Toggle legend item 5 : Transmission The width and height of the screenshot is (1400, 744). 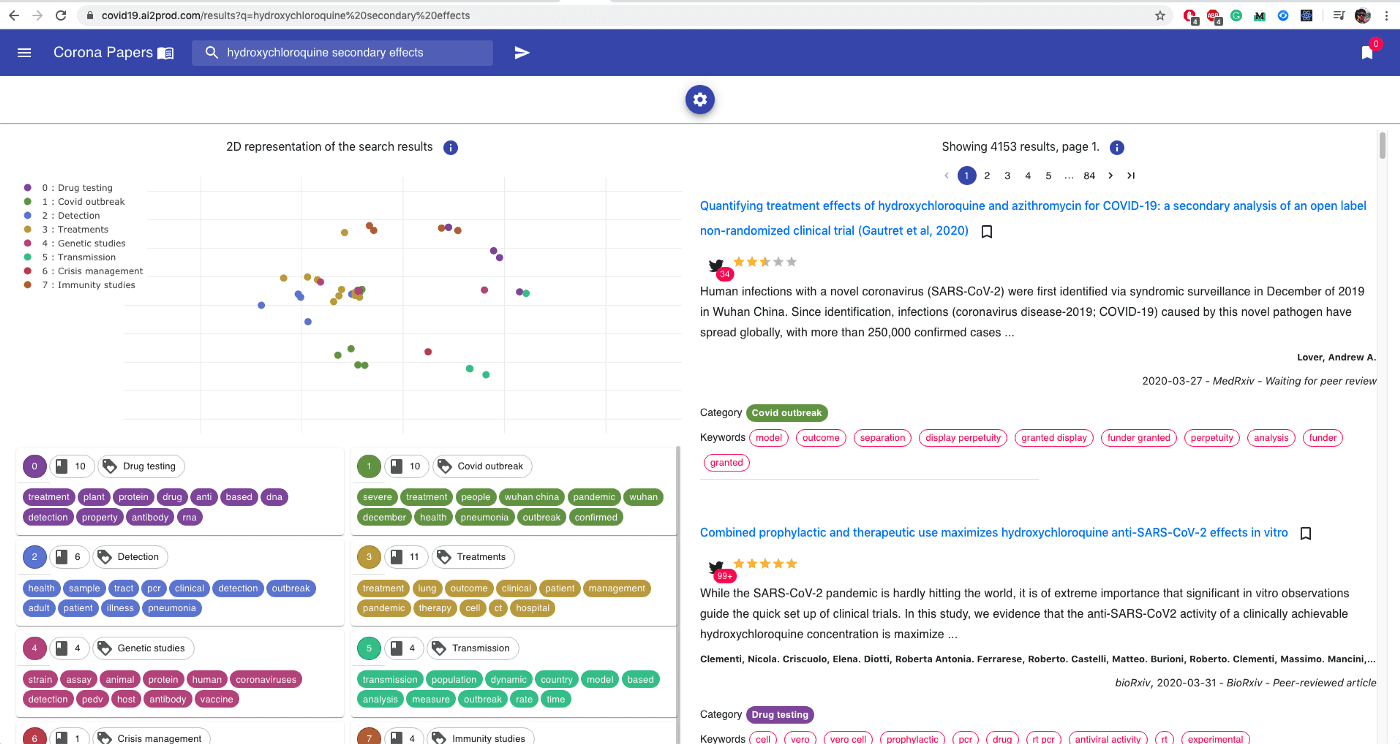(69, 257)
